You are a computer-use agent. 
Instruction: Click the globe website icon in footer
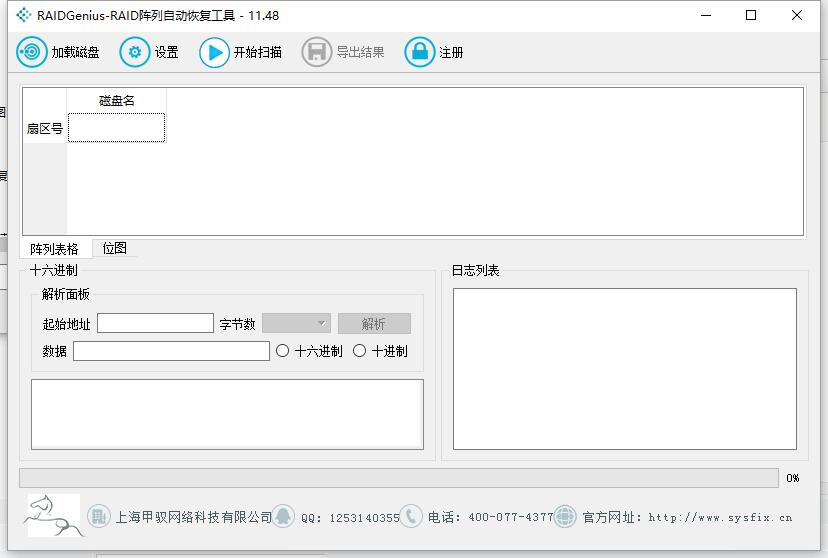coord(566,516)
